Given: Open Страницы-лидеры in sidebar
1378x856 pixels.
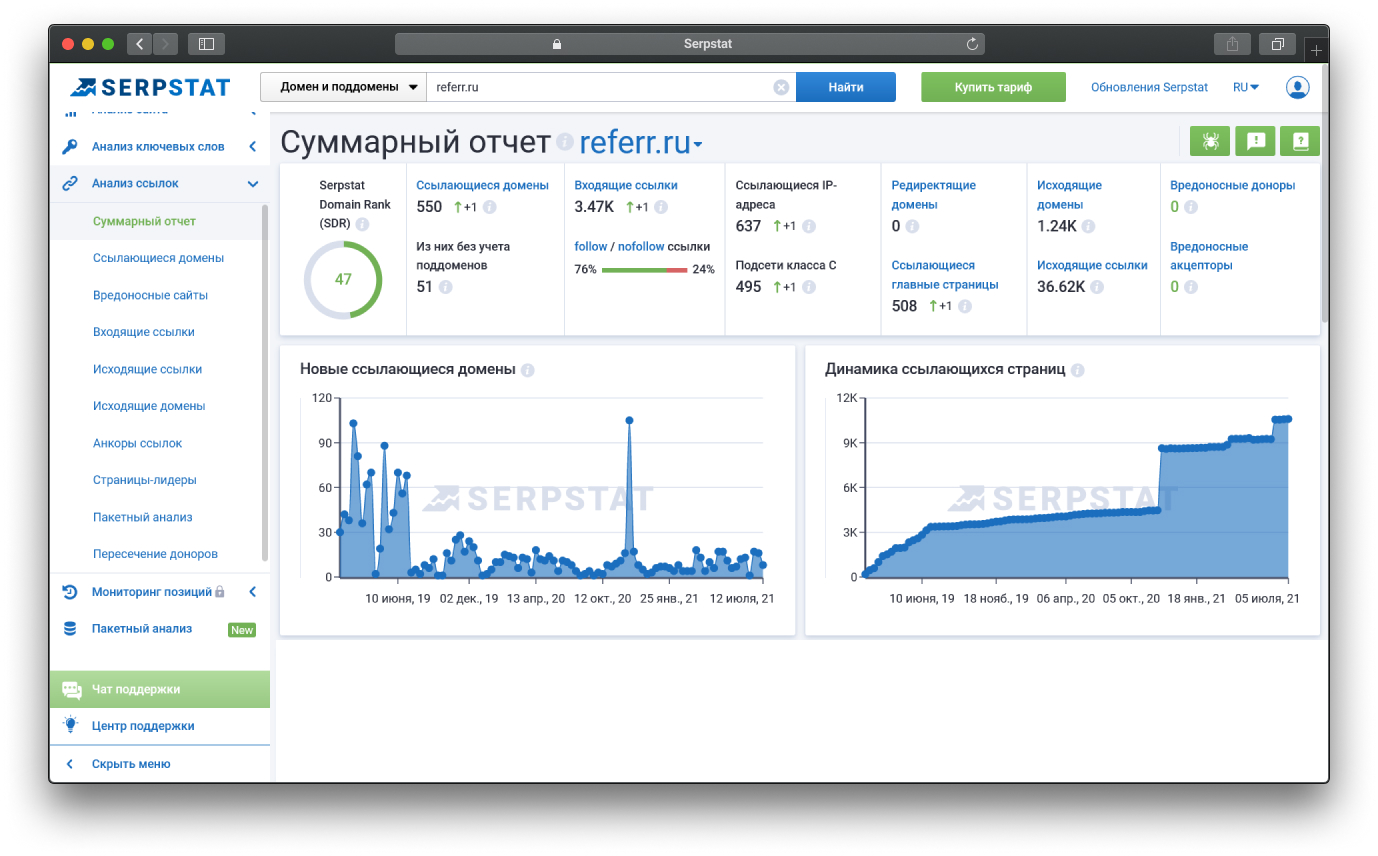Looking at the screenshot, I should (144, 480).
